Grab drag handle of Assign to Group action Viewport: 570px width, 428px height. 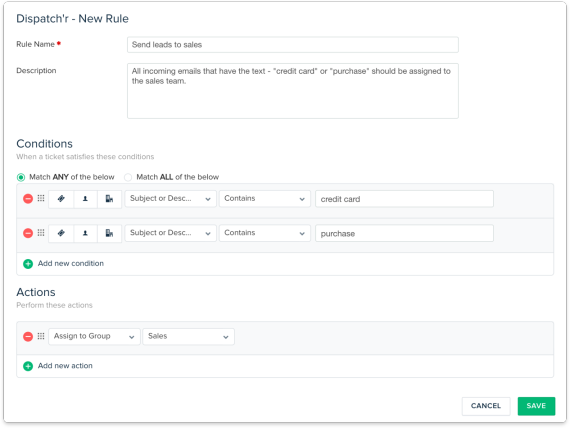pyautogui.click(x=41, y=336)
